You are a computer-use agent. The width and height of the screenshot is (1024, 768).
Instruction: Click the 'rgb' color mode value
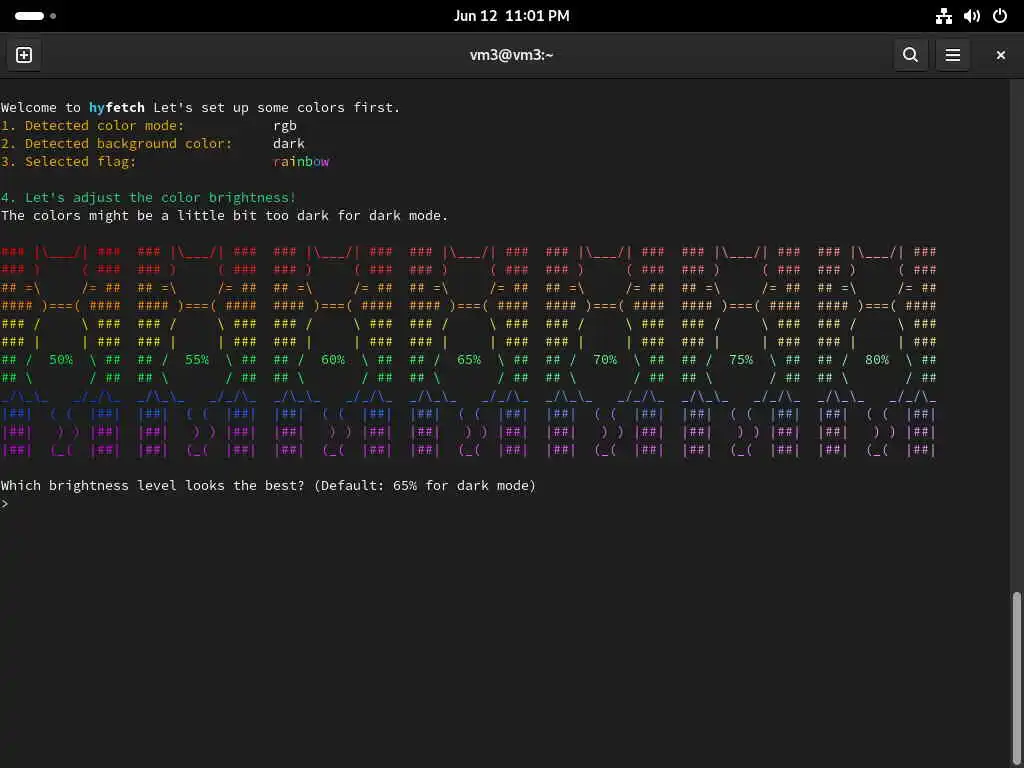click(285, 125)
